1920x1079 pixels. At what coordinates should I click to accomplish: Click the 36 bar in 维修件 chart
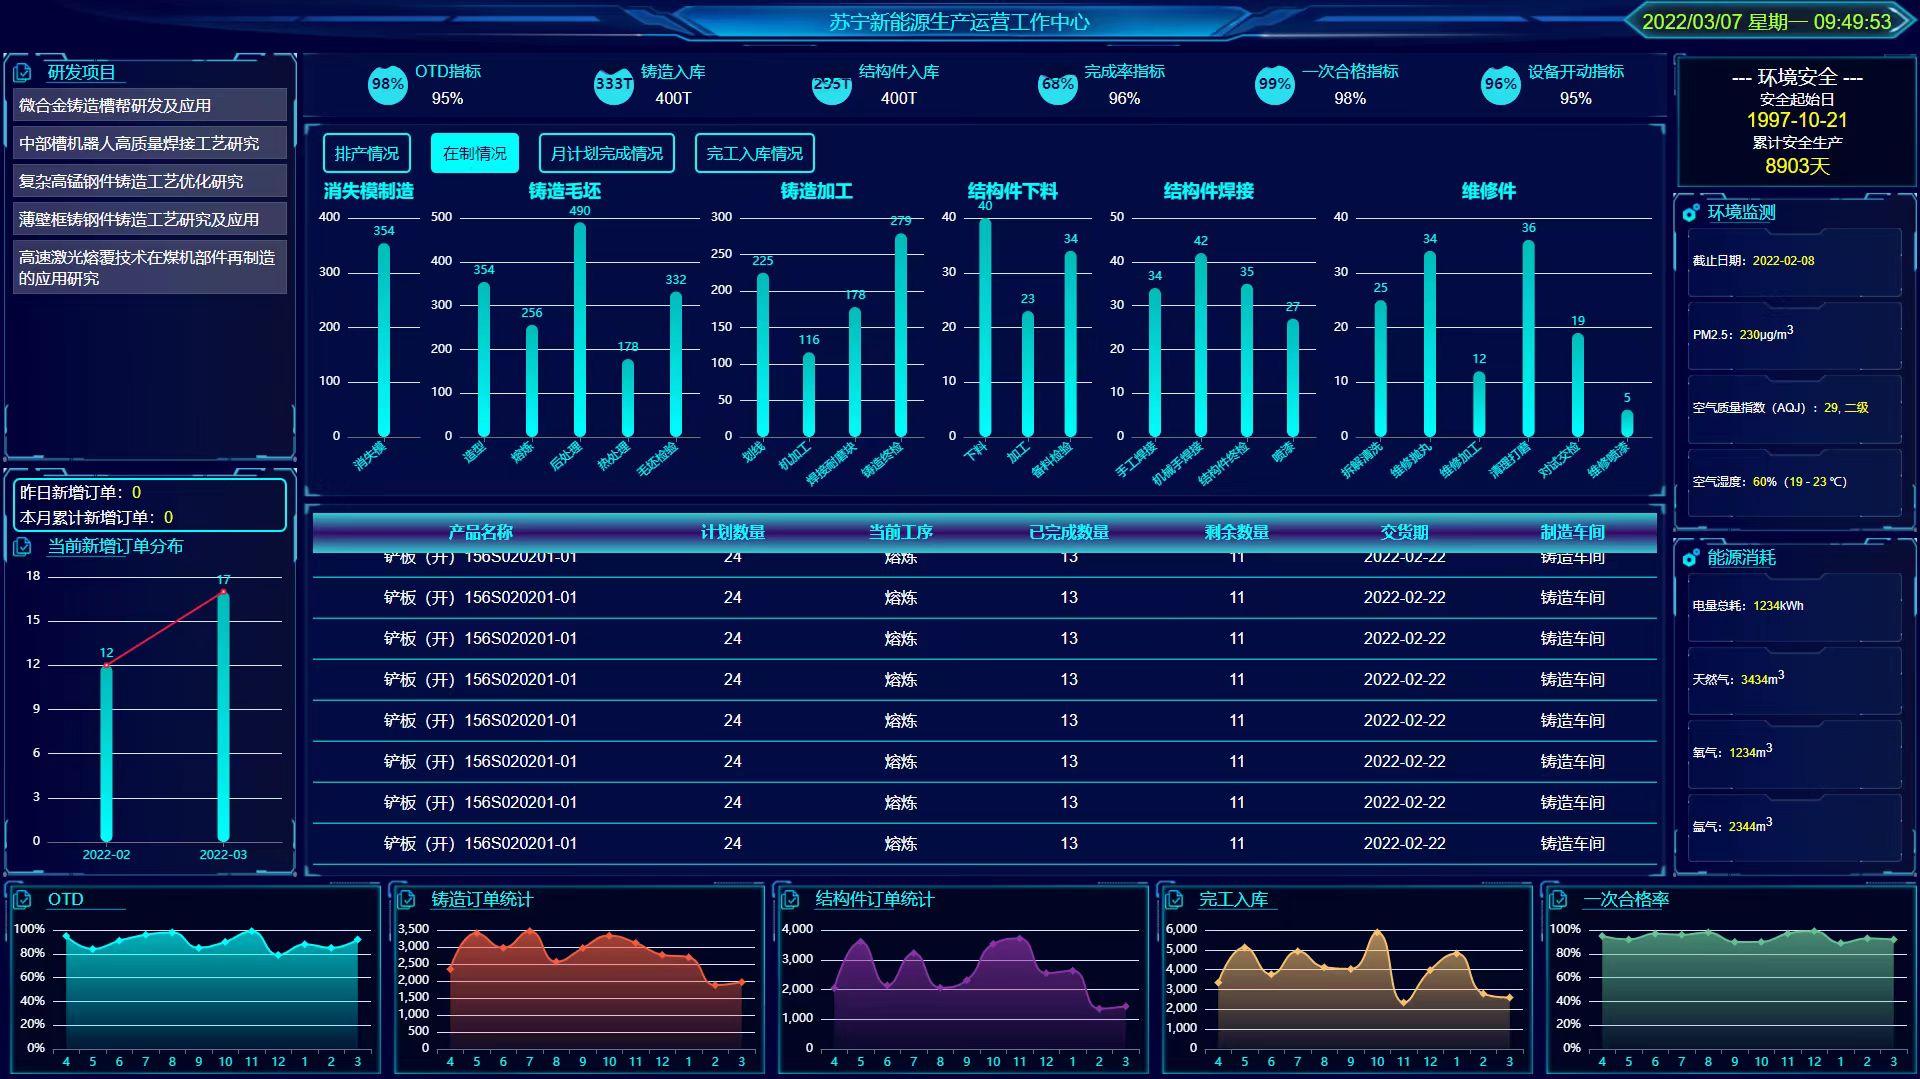pos(1529,338)
